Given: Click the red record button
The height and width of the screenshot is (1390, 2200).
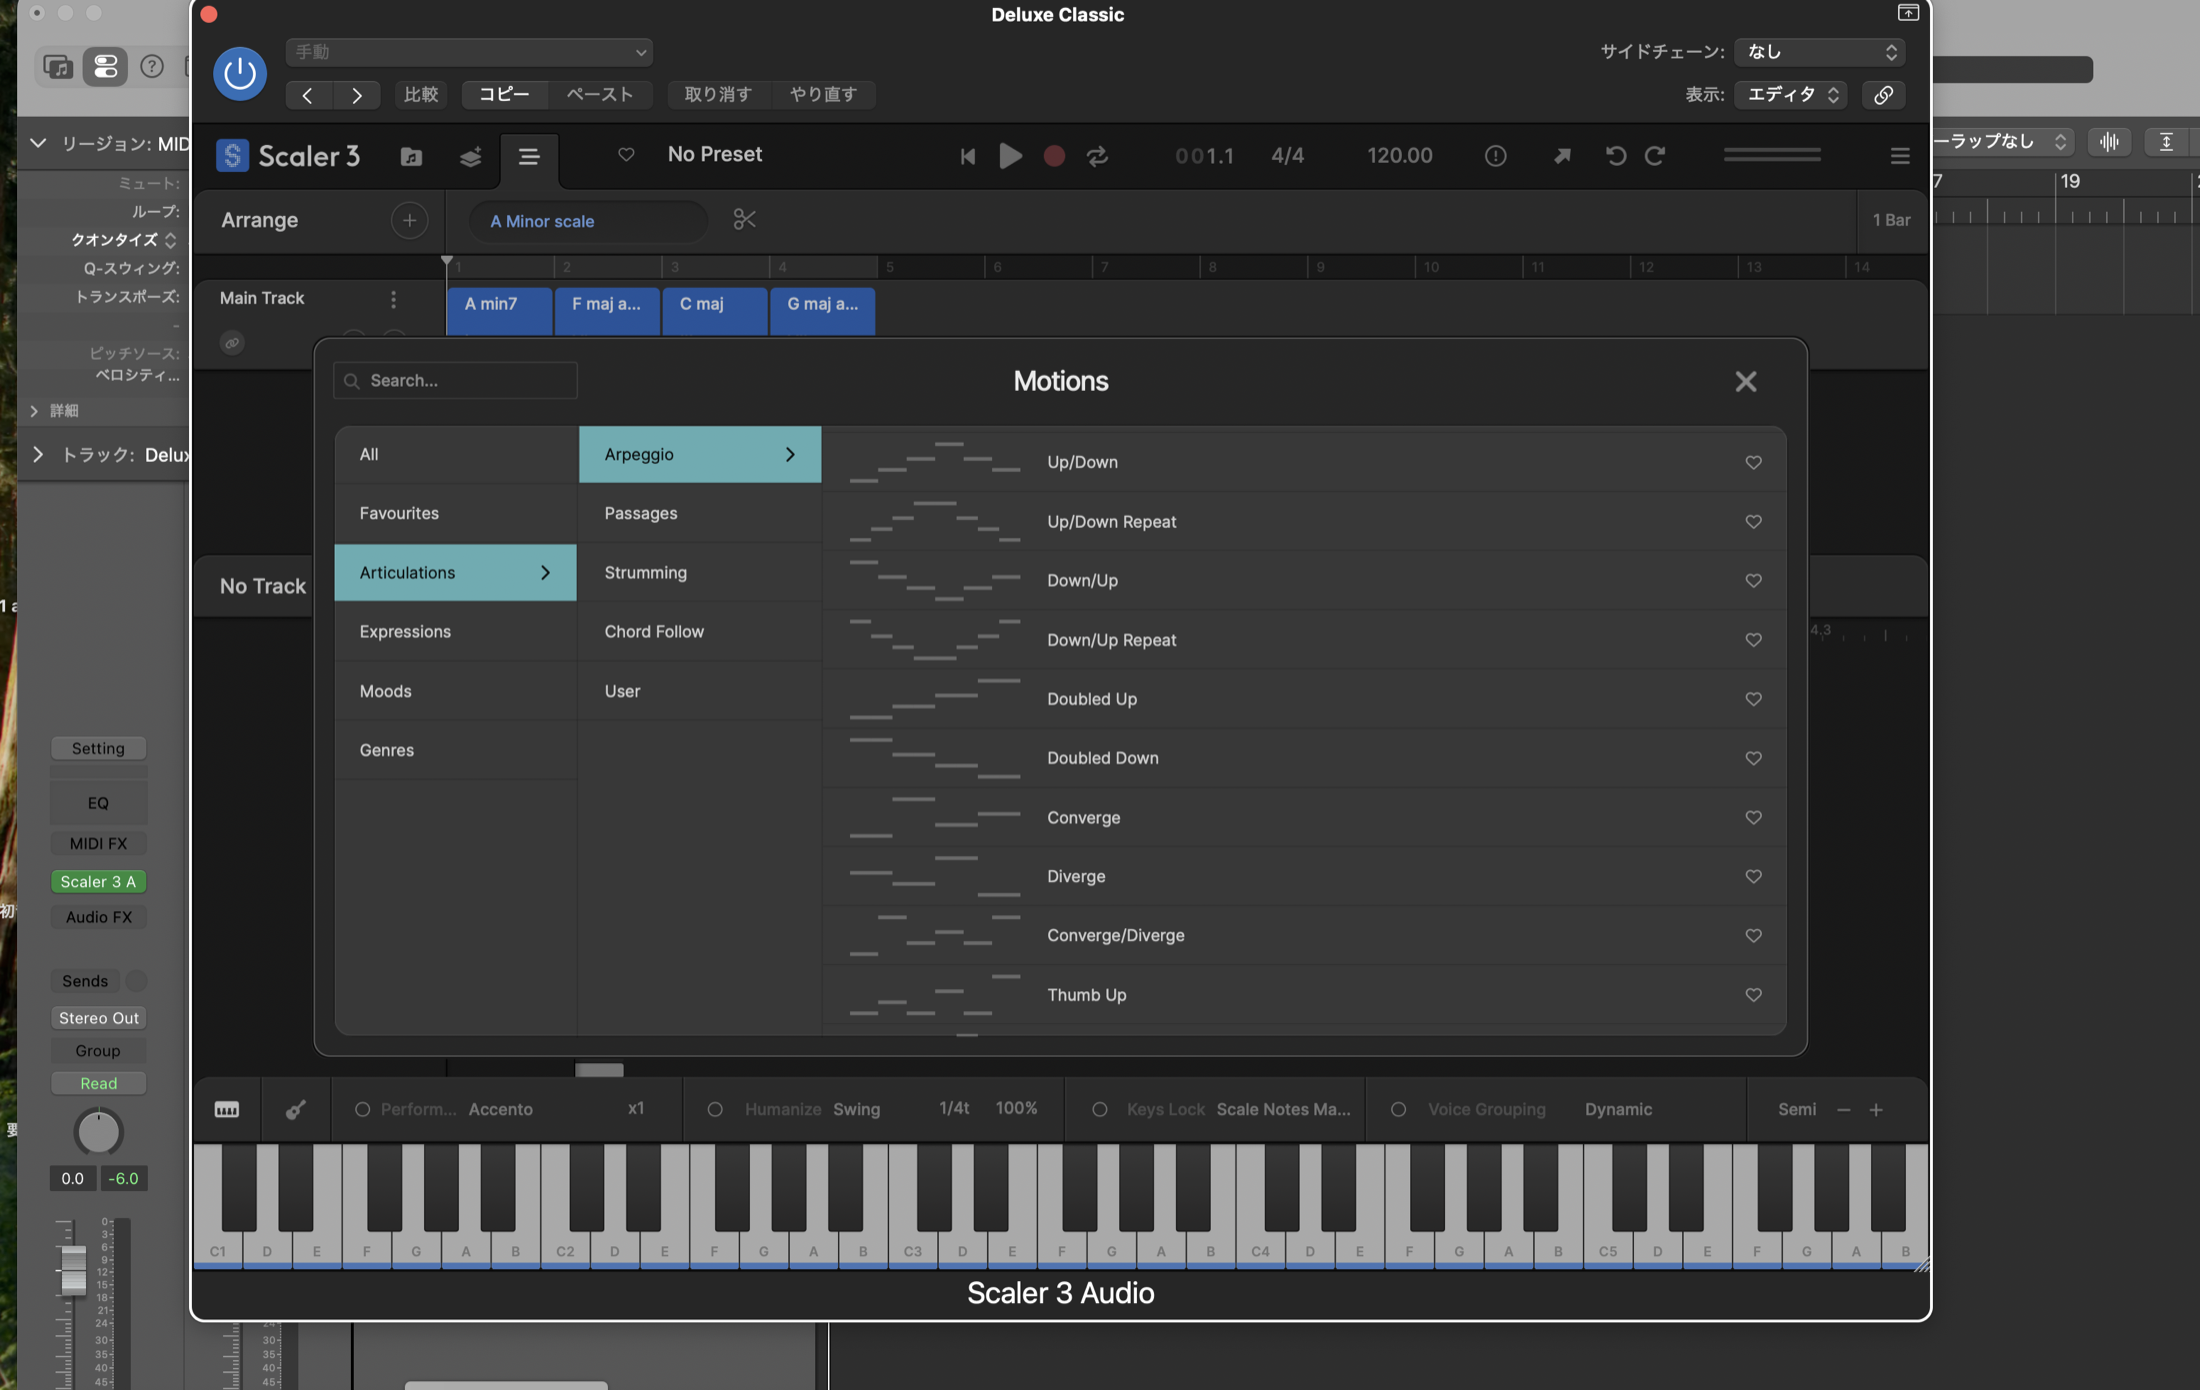Looking at the screenshot, I should point(1054,156).
